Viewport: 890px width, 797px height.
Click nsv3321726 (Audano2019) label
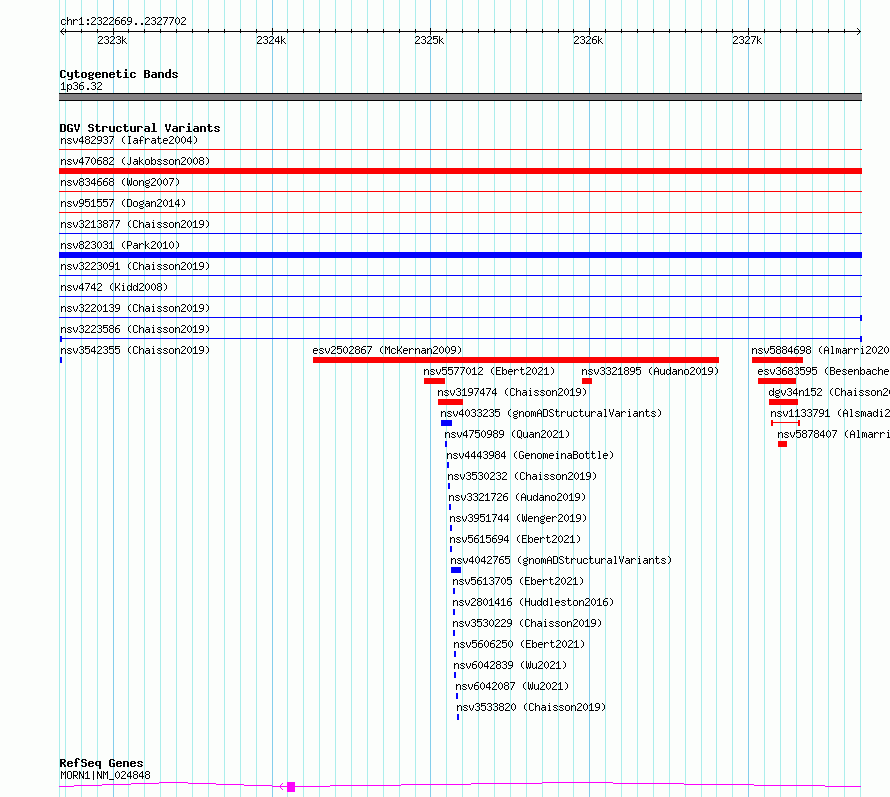[517, 497]
